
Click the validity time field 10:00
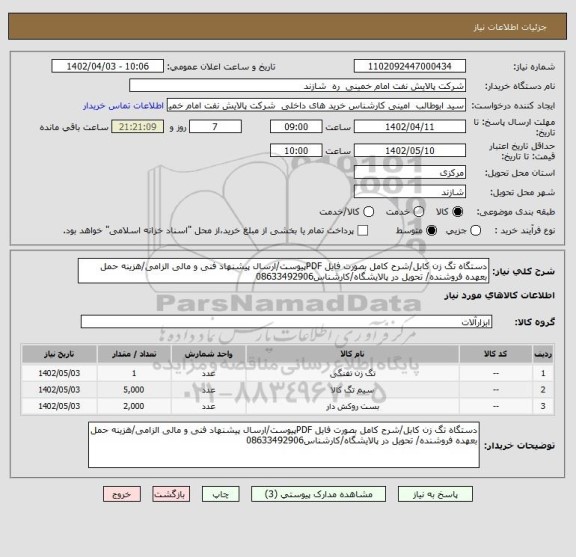tap(296, 151)
